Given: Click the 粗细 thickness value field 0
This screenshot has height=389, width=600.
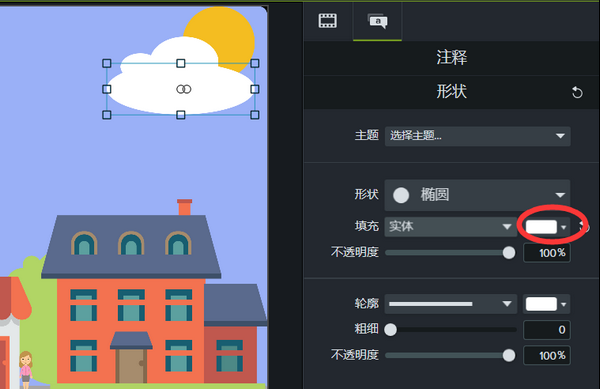Looking at the screenshot, I should (x=547, y=330).
